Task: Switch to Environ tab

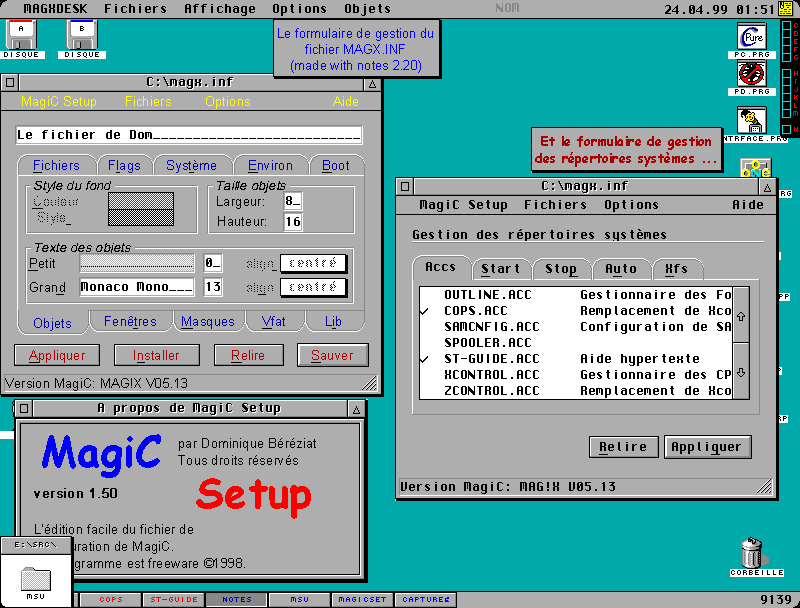Action: (x=270, y=165)
